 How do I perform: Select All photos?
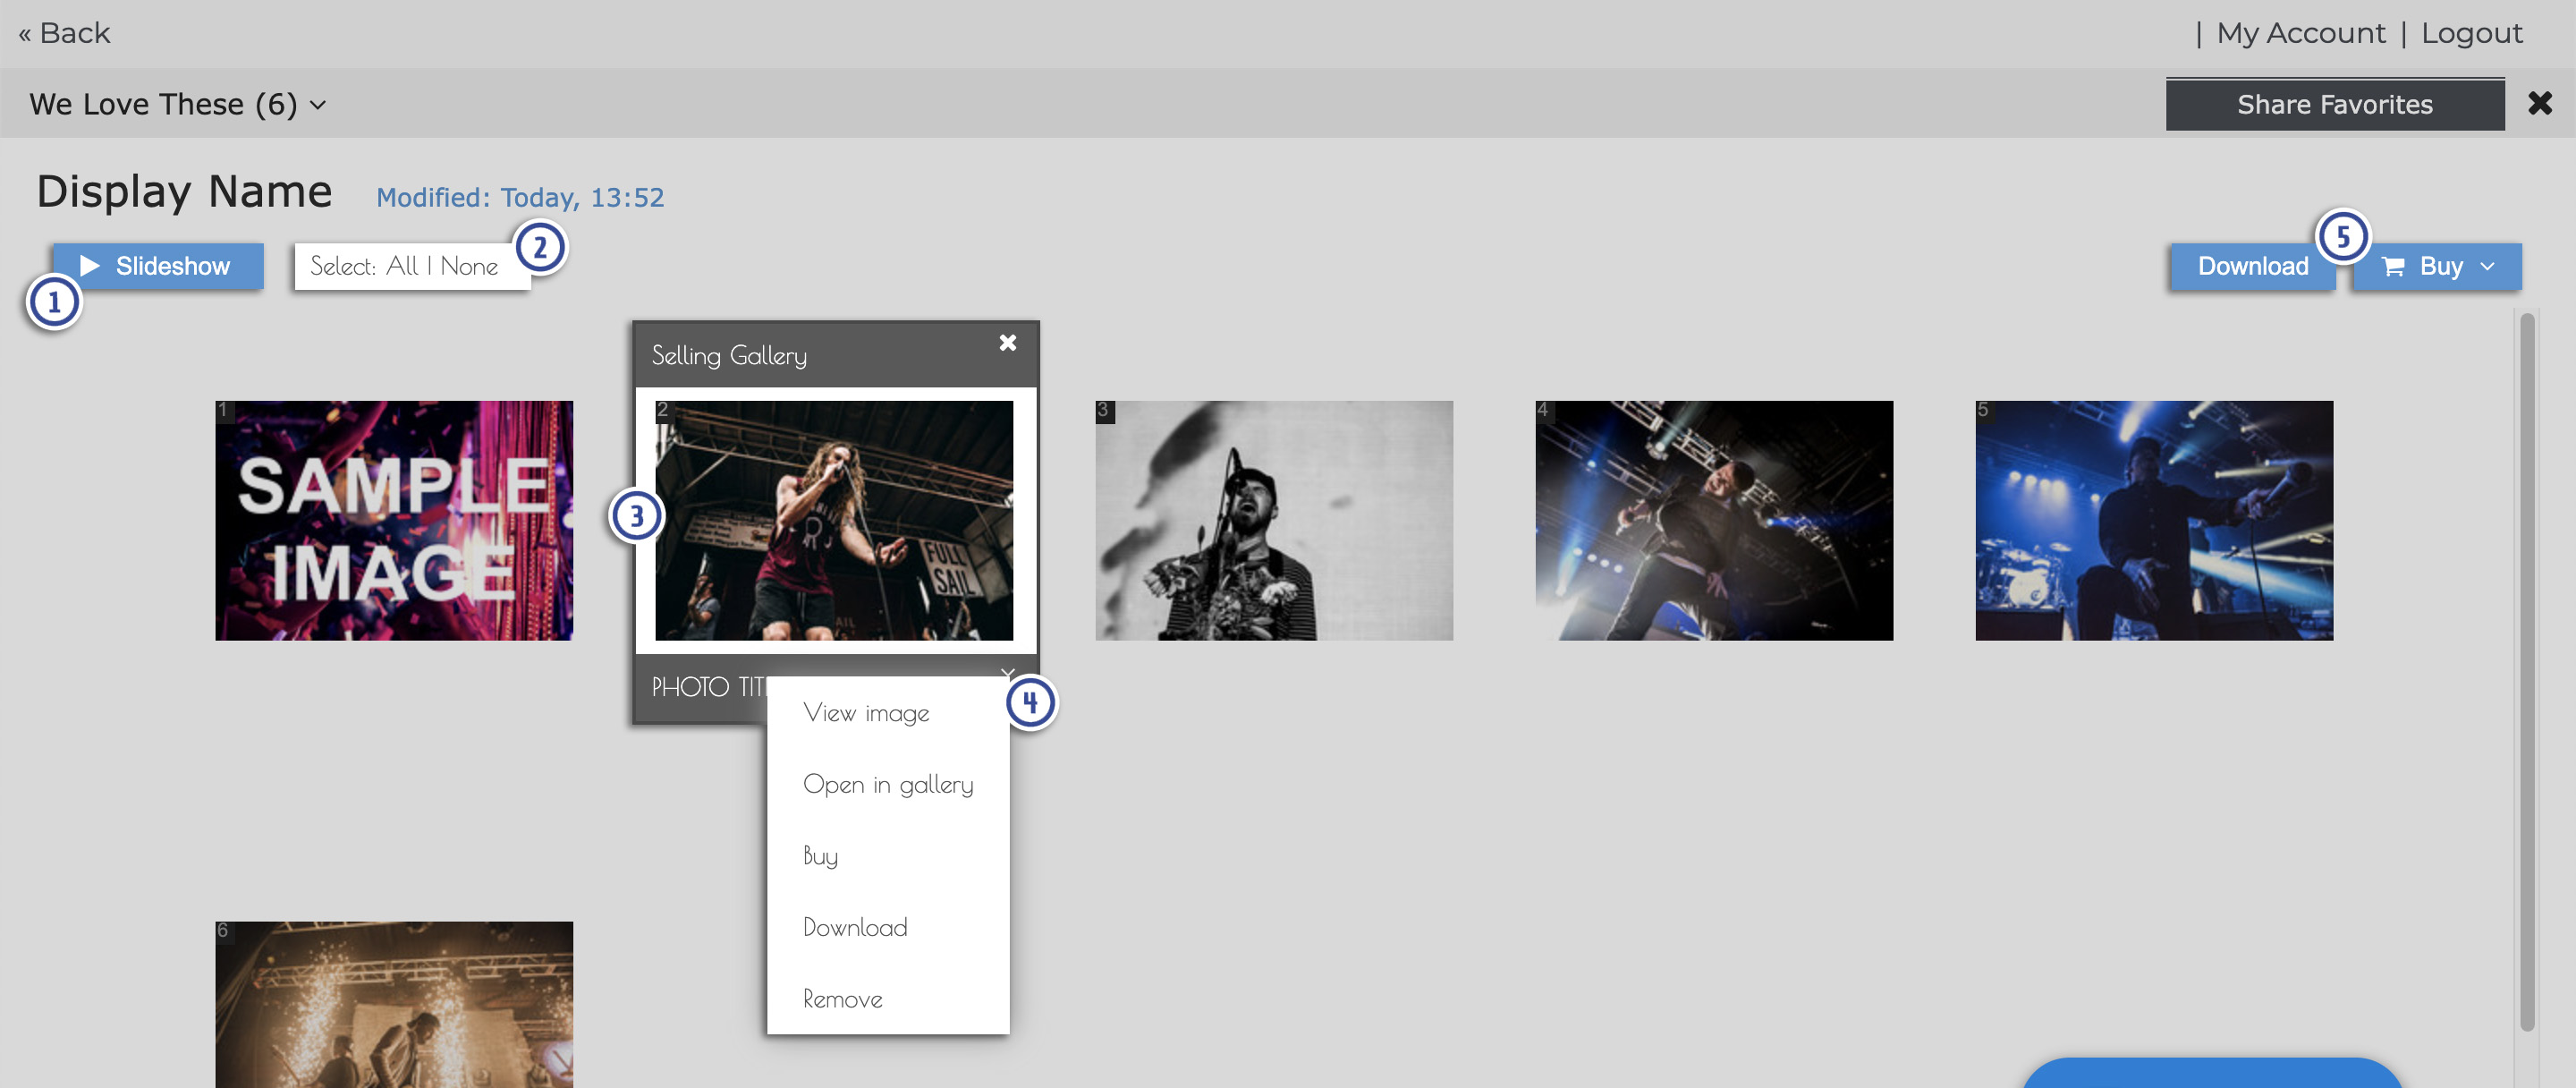click(x=402, y=266)
